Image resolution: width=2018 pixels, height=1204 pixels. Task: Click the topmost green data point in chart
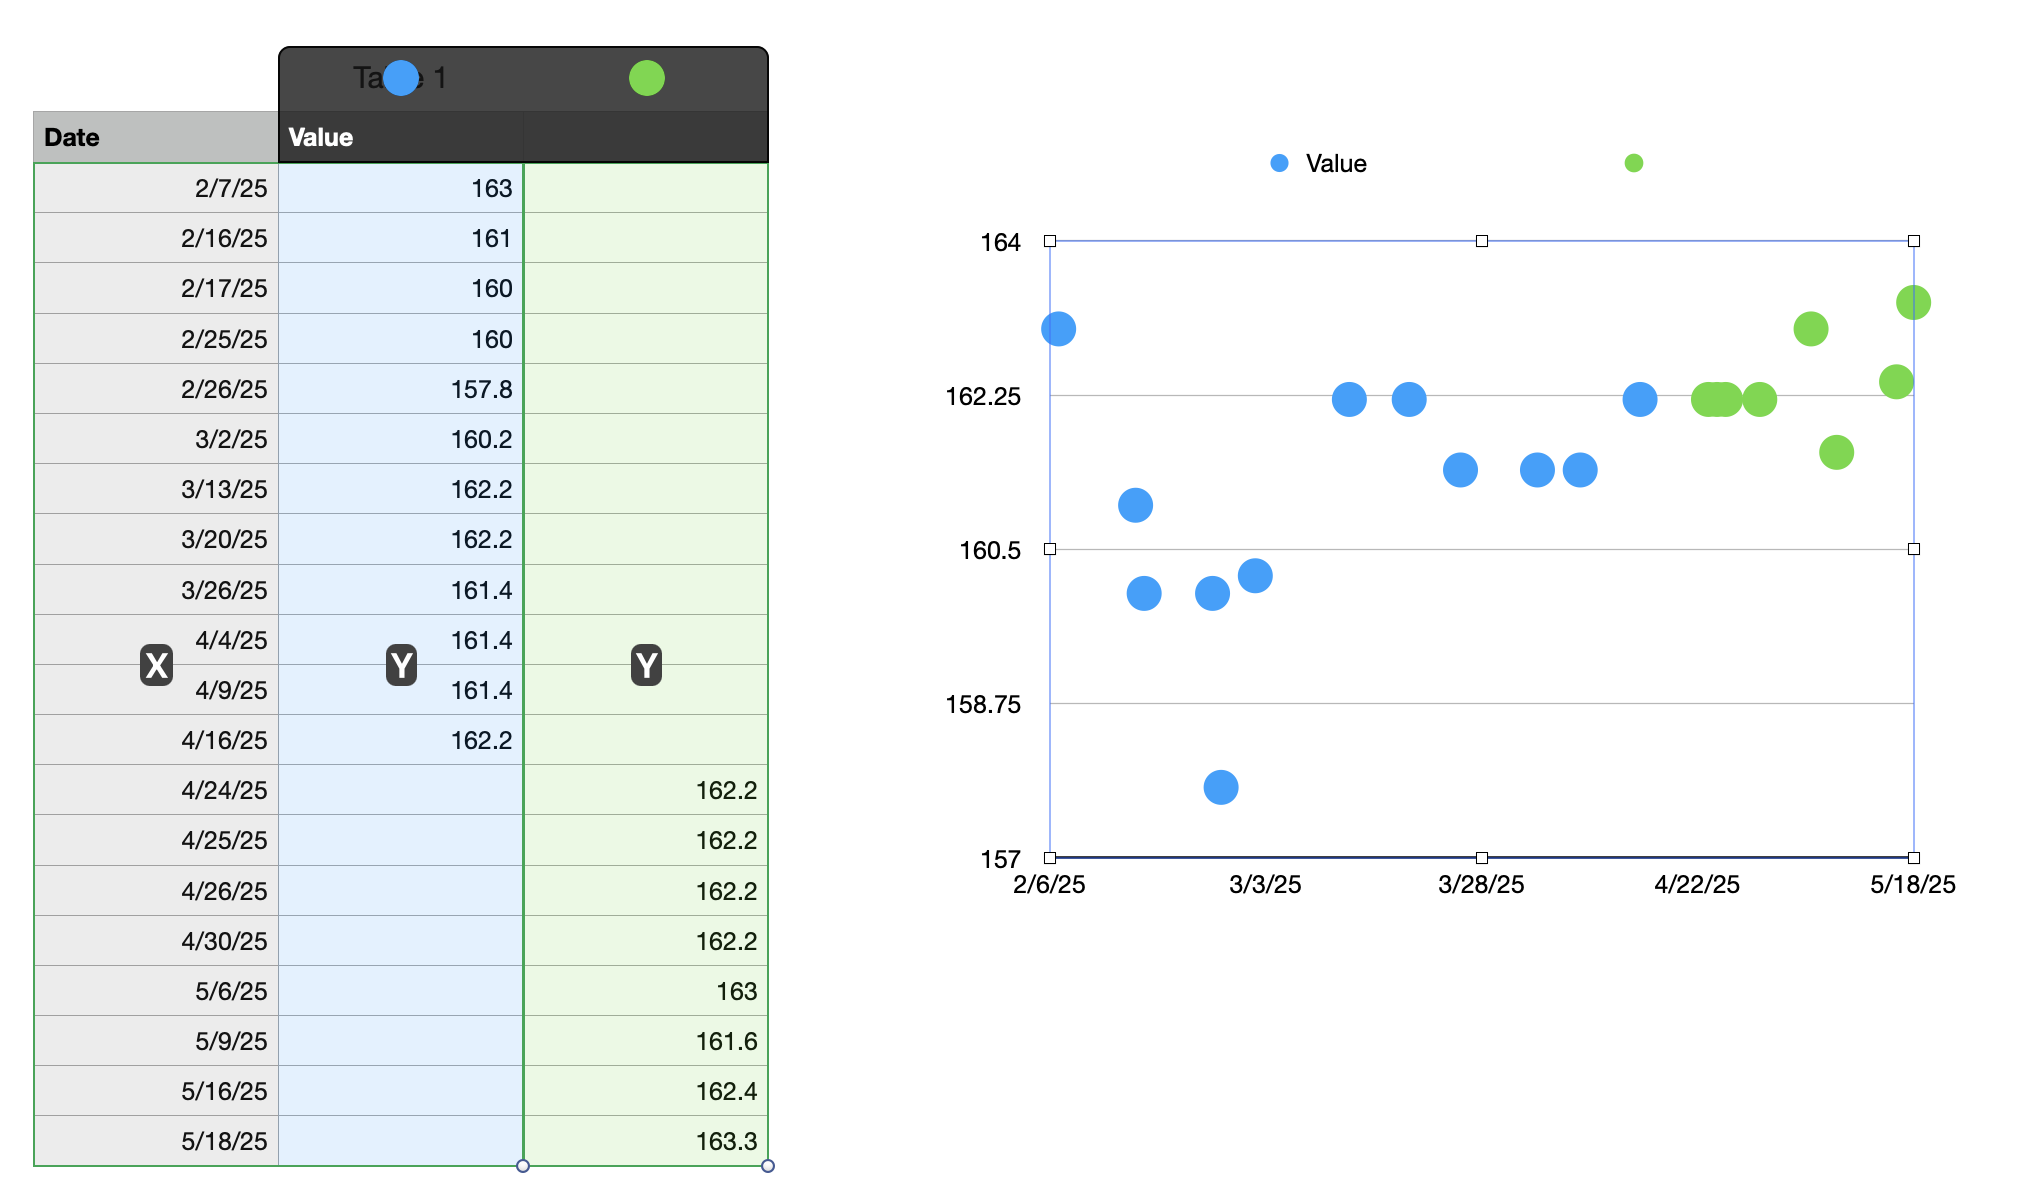tap(1913, 302)
